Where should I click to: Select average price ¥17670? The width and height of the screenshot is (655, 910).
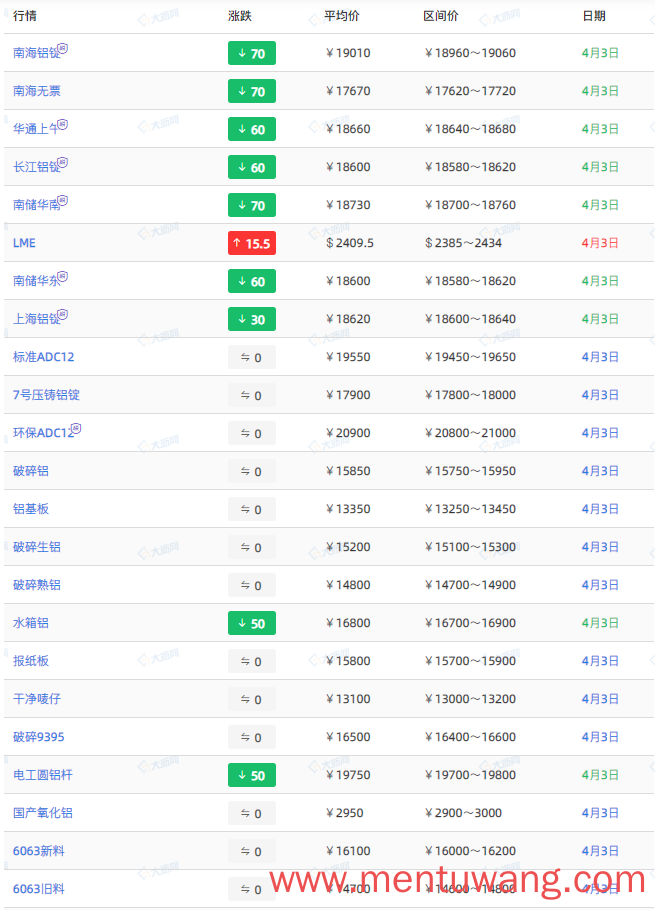coord(348,91)
